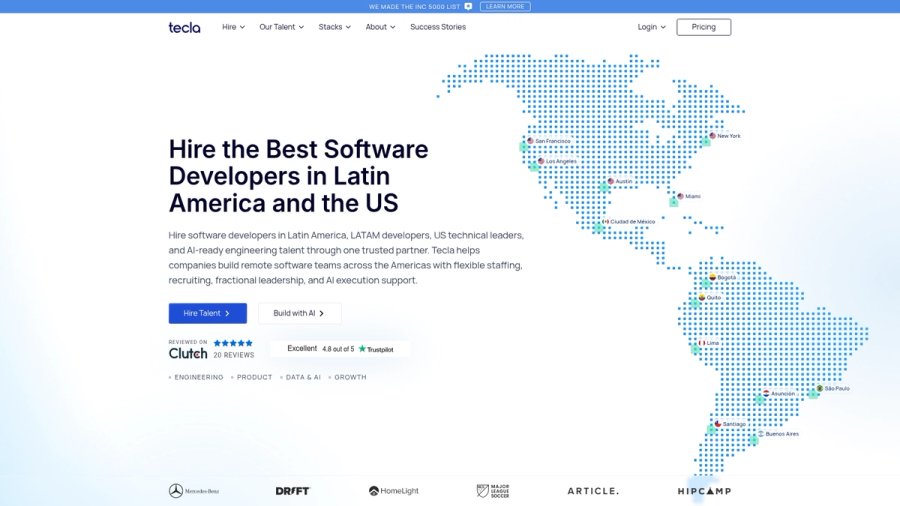Click the Trustpilot star icon
The height and width of the screenshot is (506, 900).
[362, 349]
